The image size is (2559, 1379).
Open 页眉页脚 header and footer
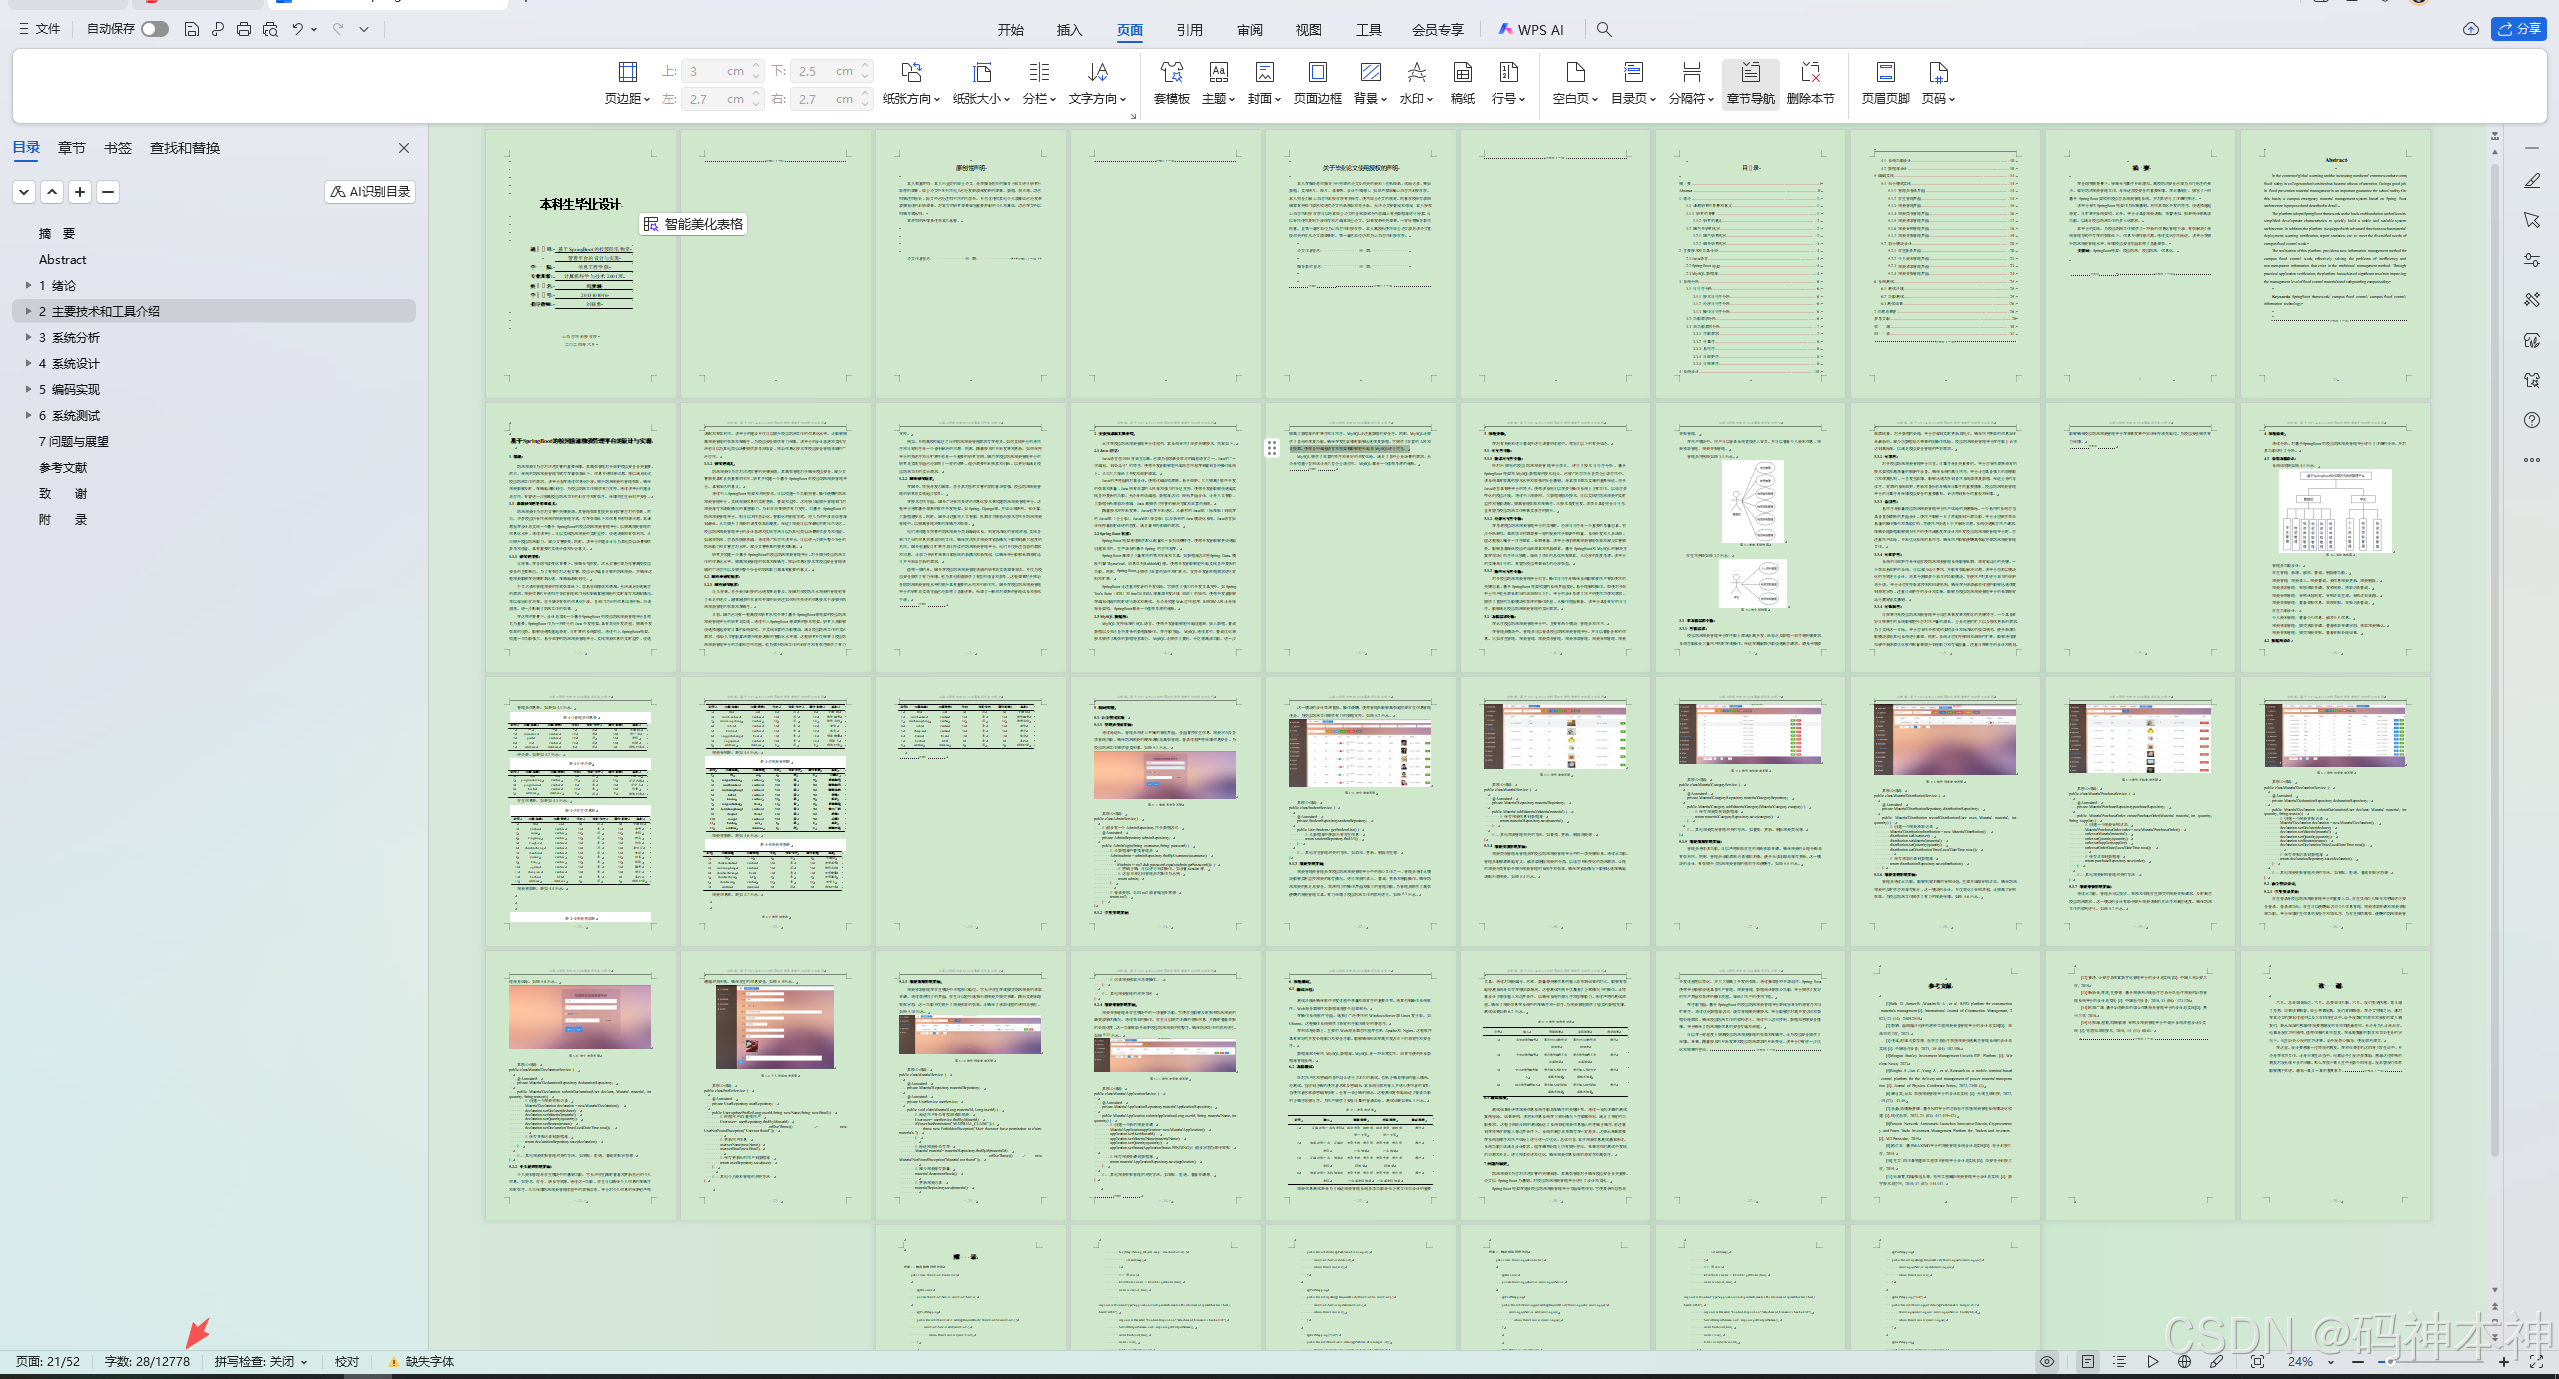pos(1885,83)
